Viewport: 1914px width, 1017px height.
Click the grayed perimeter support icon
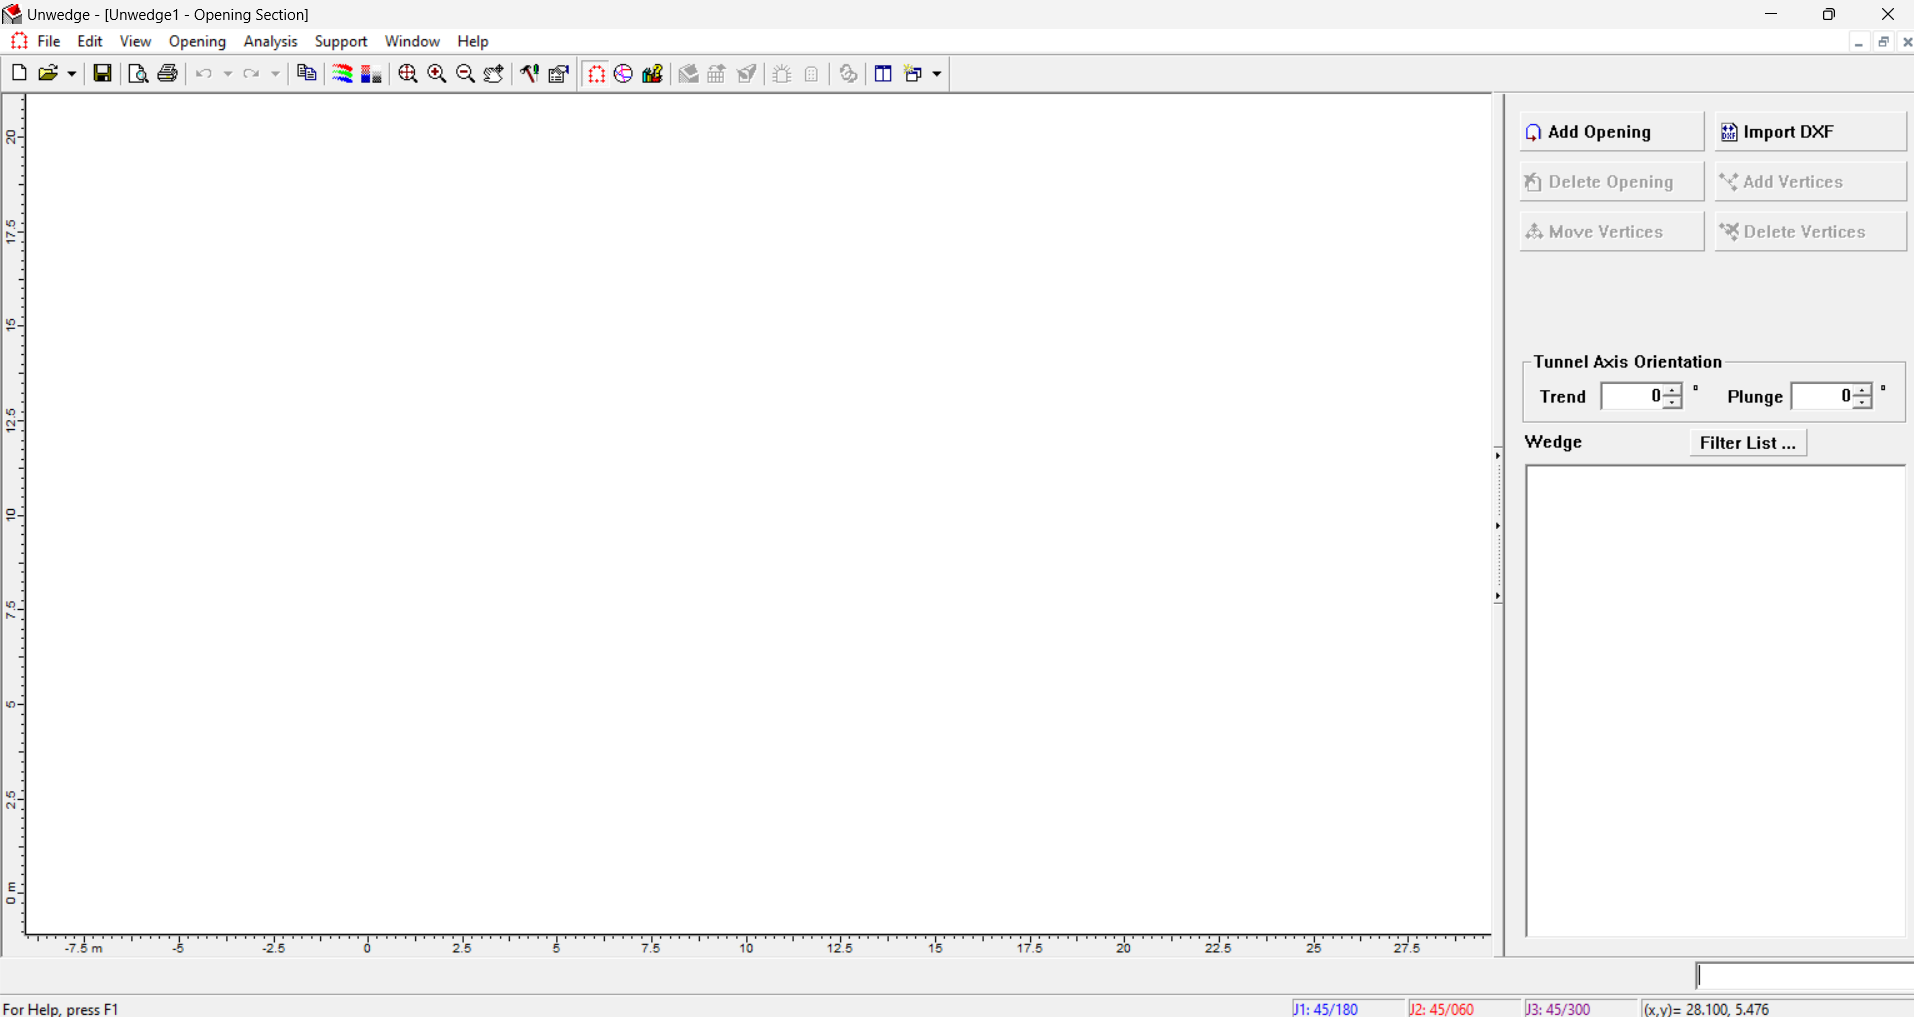click(717, 73)
